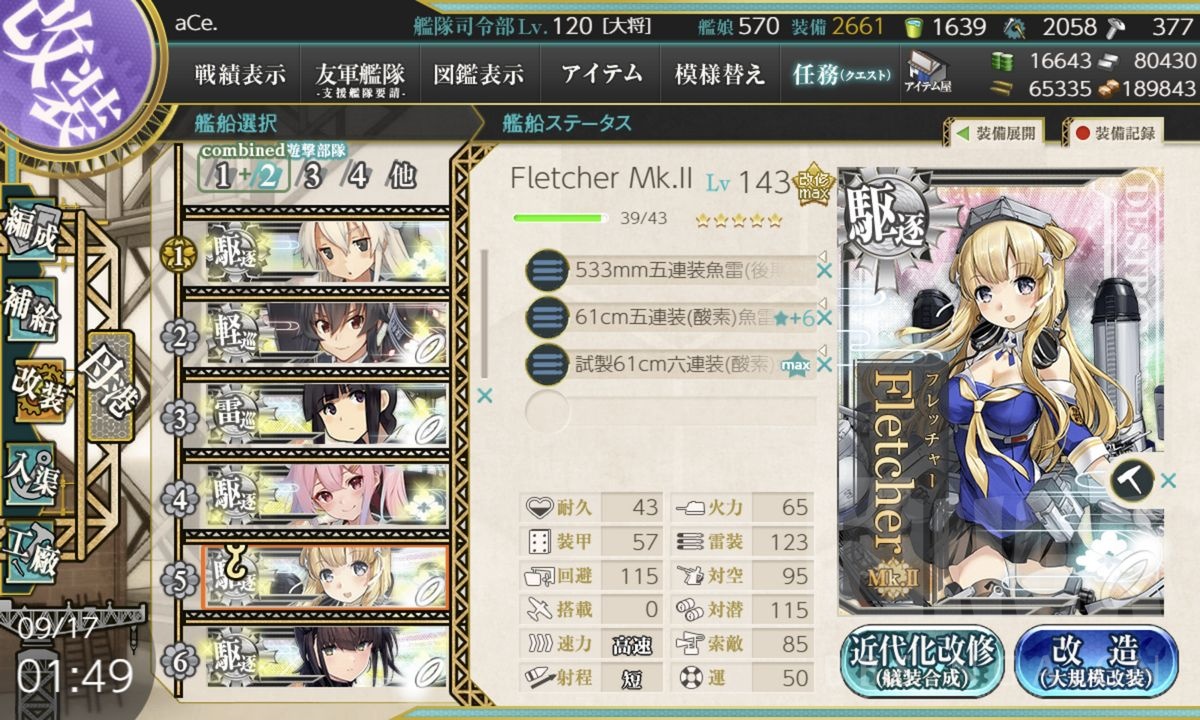Open the アイテム屋 shop icon

click(x=929, y=72)
